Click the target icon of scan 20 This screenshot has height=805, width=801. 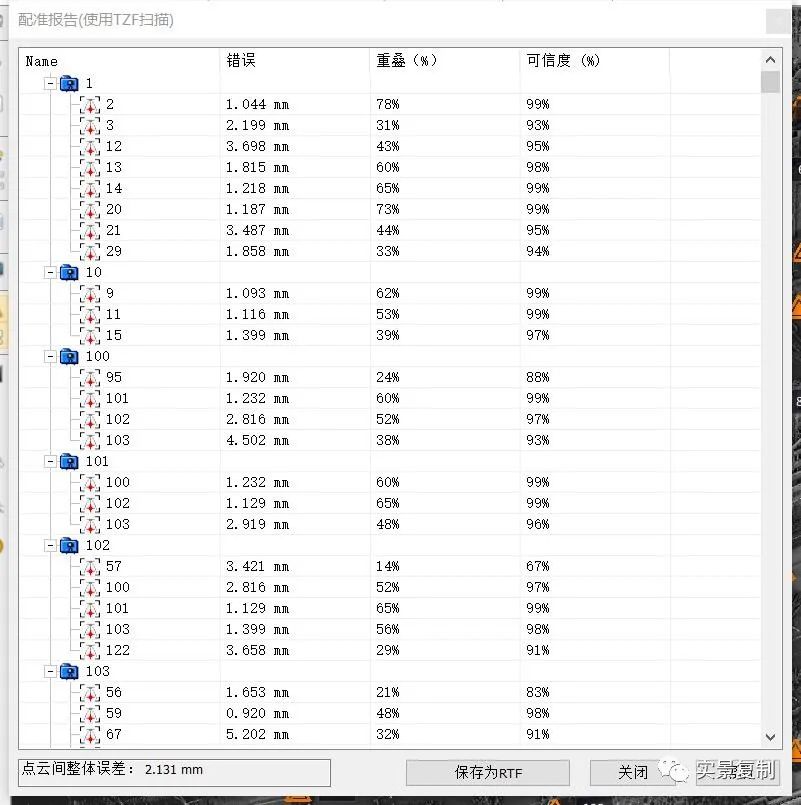(90, 210)
